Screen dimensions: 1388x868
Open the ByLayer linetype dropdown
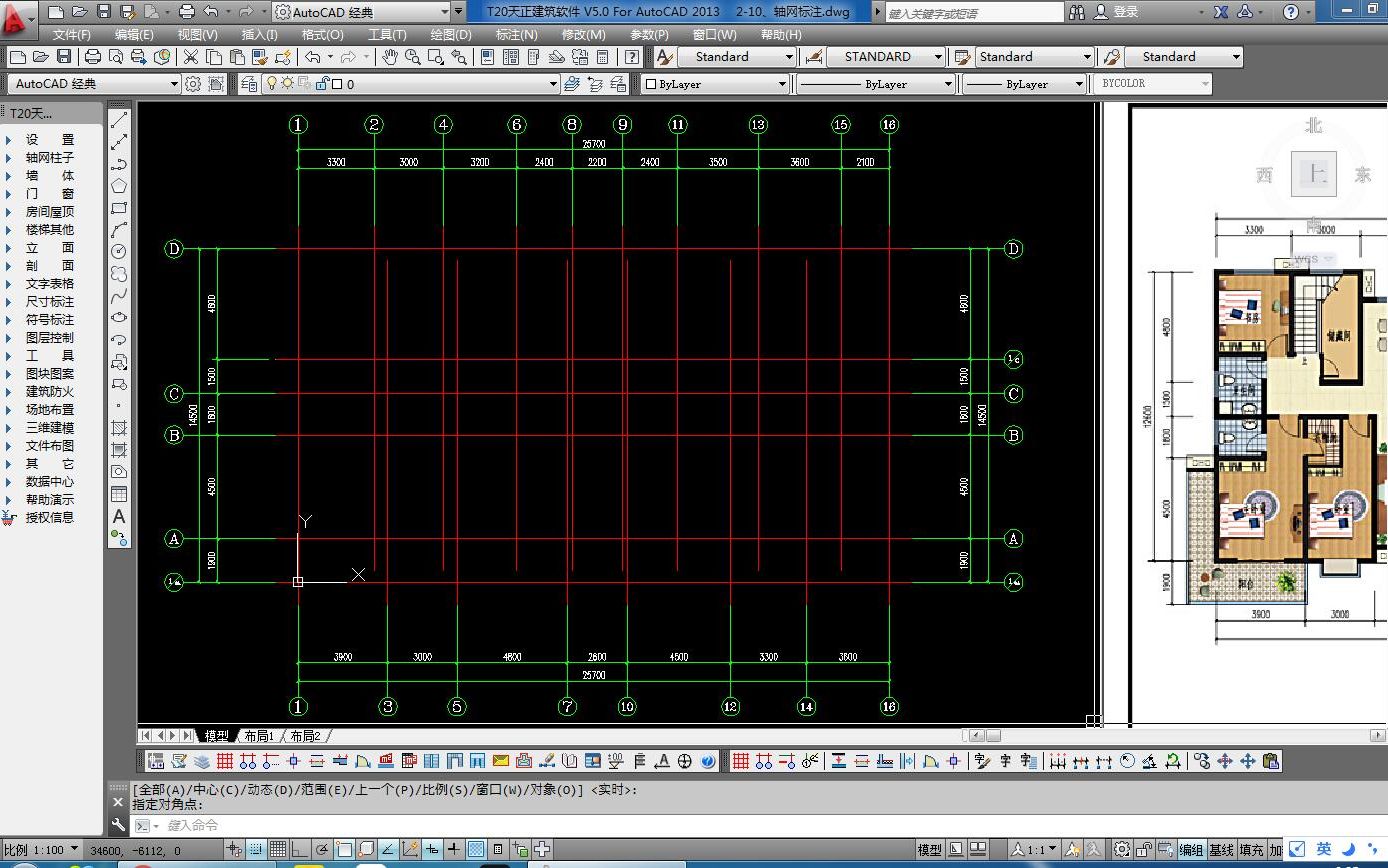tap(877, 84)
